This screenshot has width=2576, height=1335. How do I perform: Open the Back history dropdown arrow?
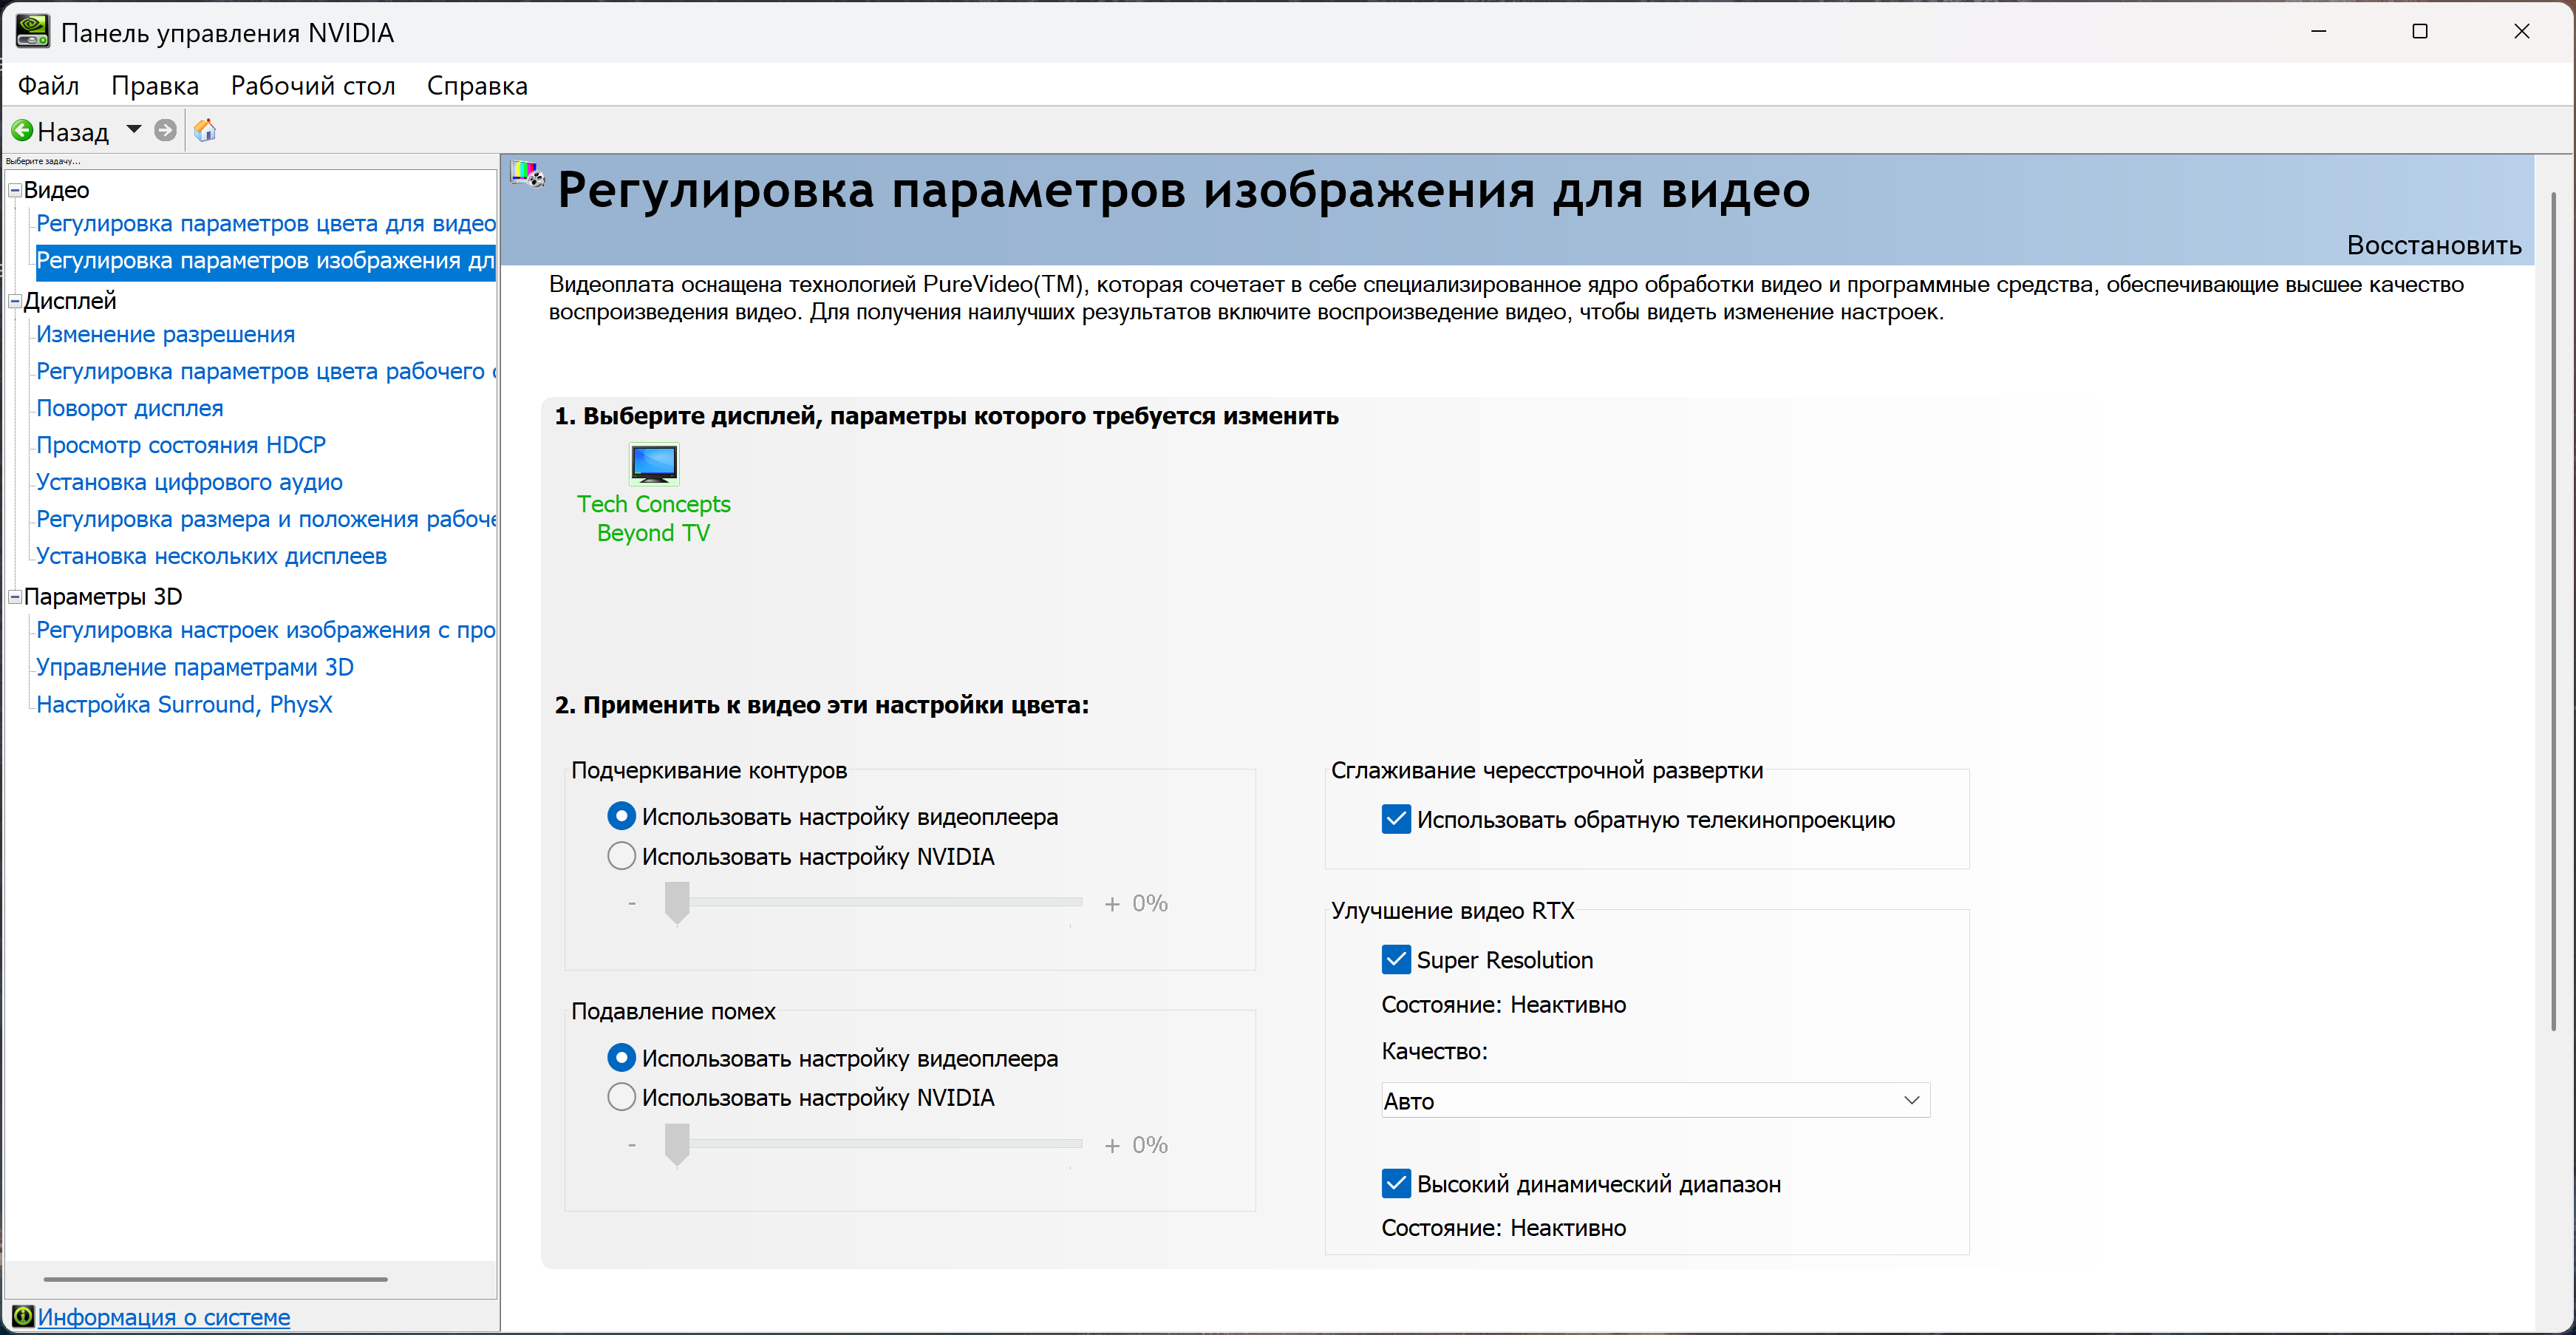134,130
